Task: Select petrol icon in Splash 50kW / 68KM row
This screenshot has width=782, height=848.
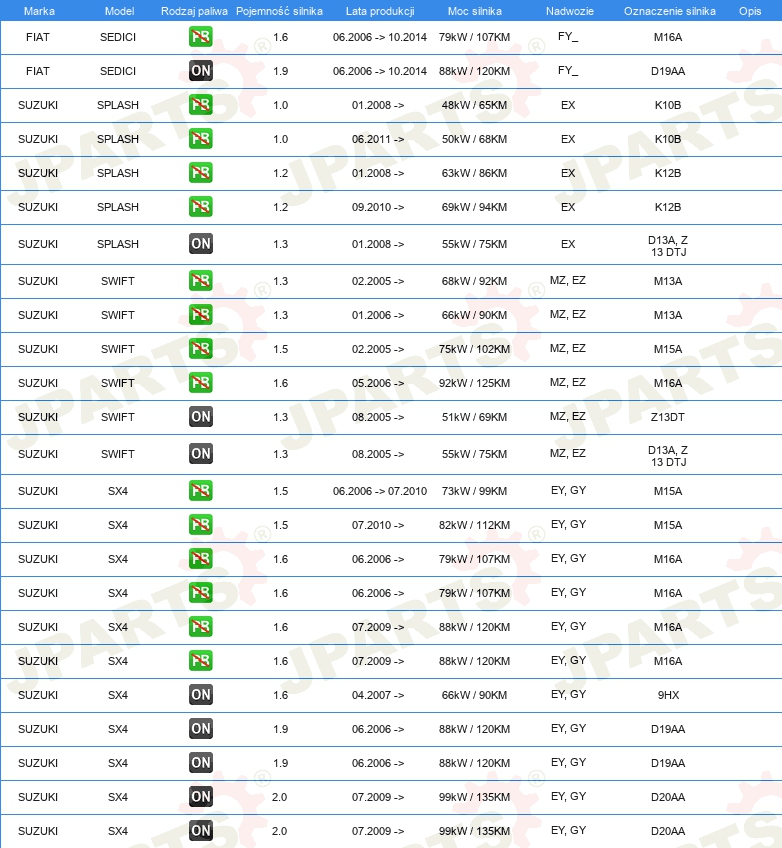Action: click(201, 139)
